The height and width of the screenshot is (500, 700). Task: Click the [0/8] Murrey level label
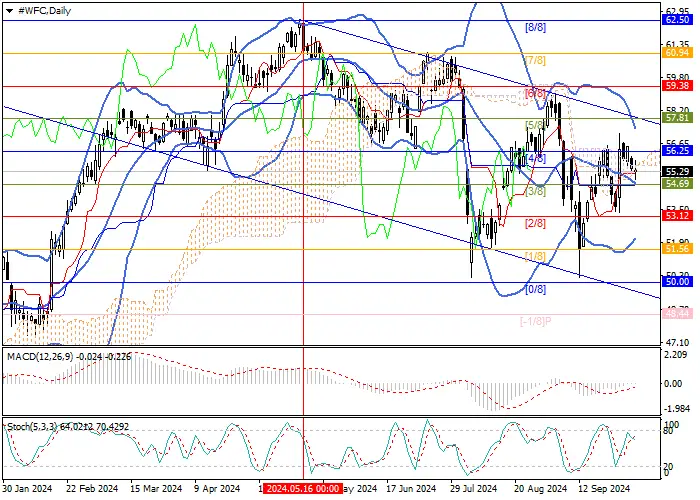click(535, 289)
